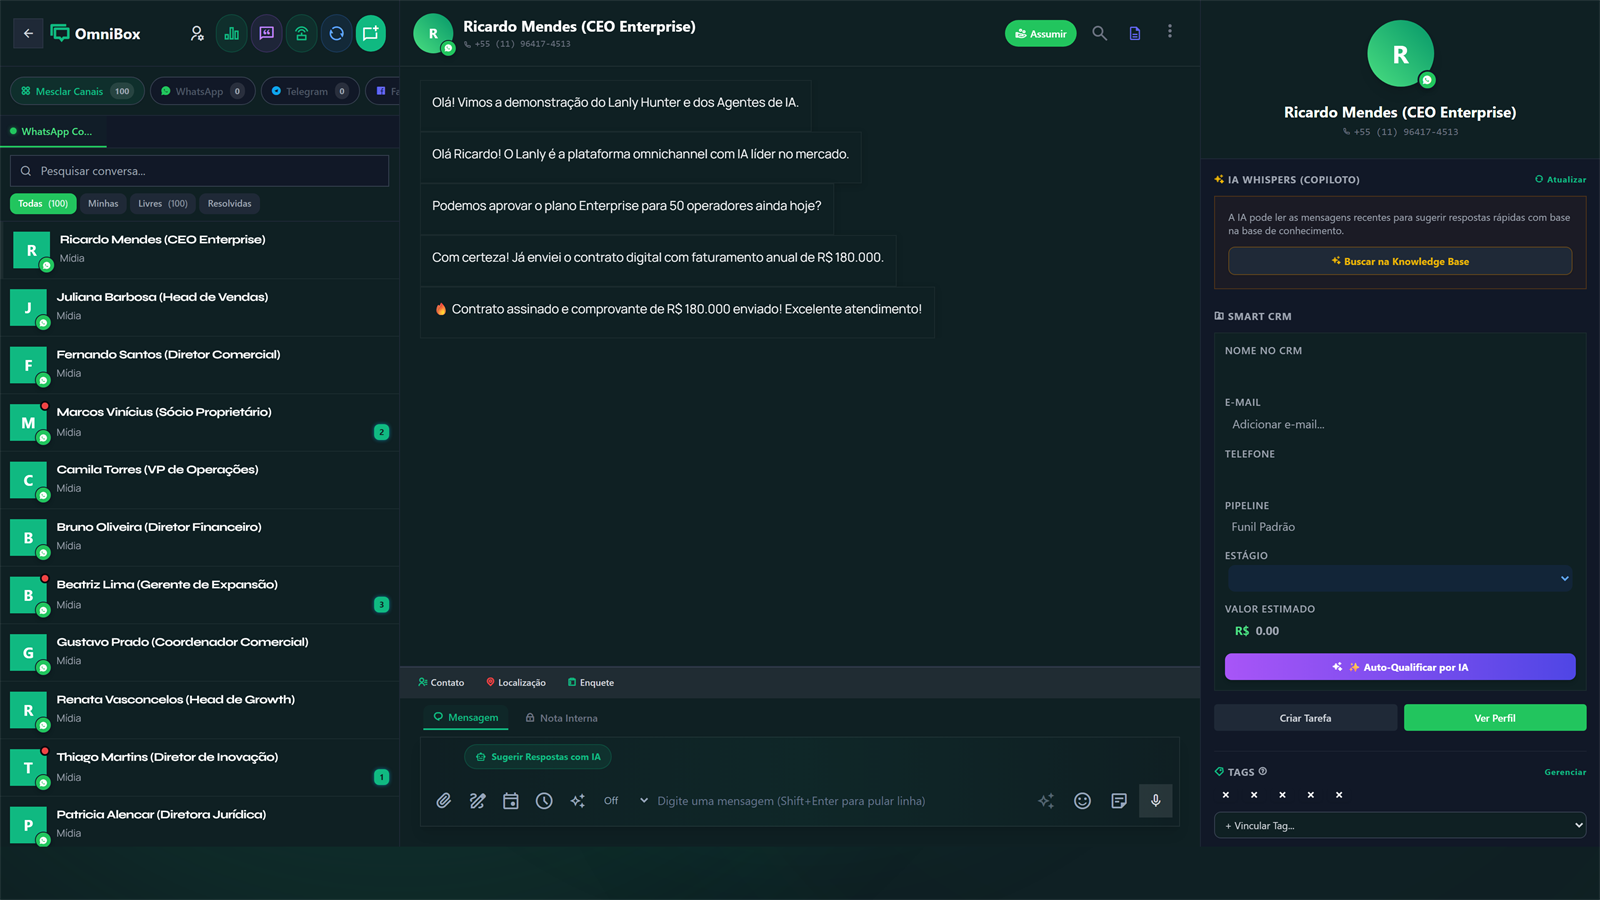Viewport: 1600px width, 900px height.
Task: Open conversation with Camila Torres
Action: 200,480
